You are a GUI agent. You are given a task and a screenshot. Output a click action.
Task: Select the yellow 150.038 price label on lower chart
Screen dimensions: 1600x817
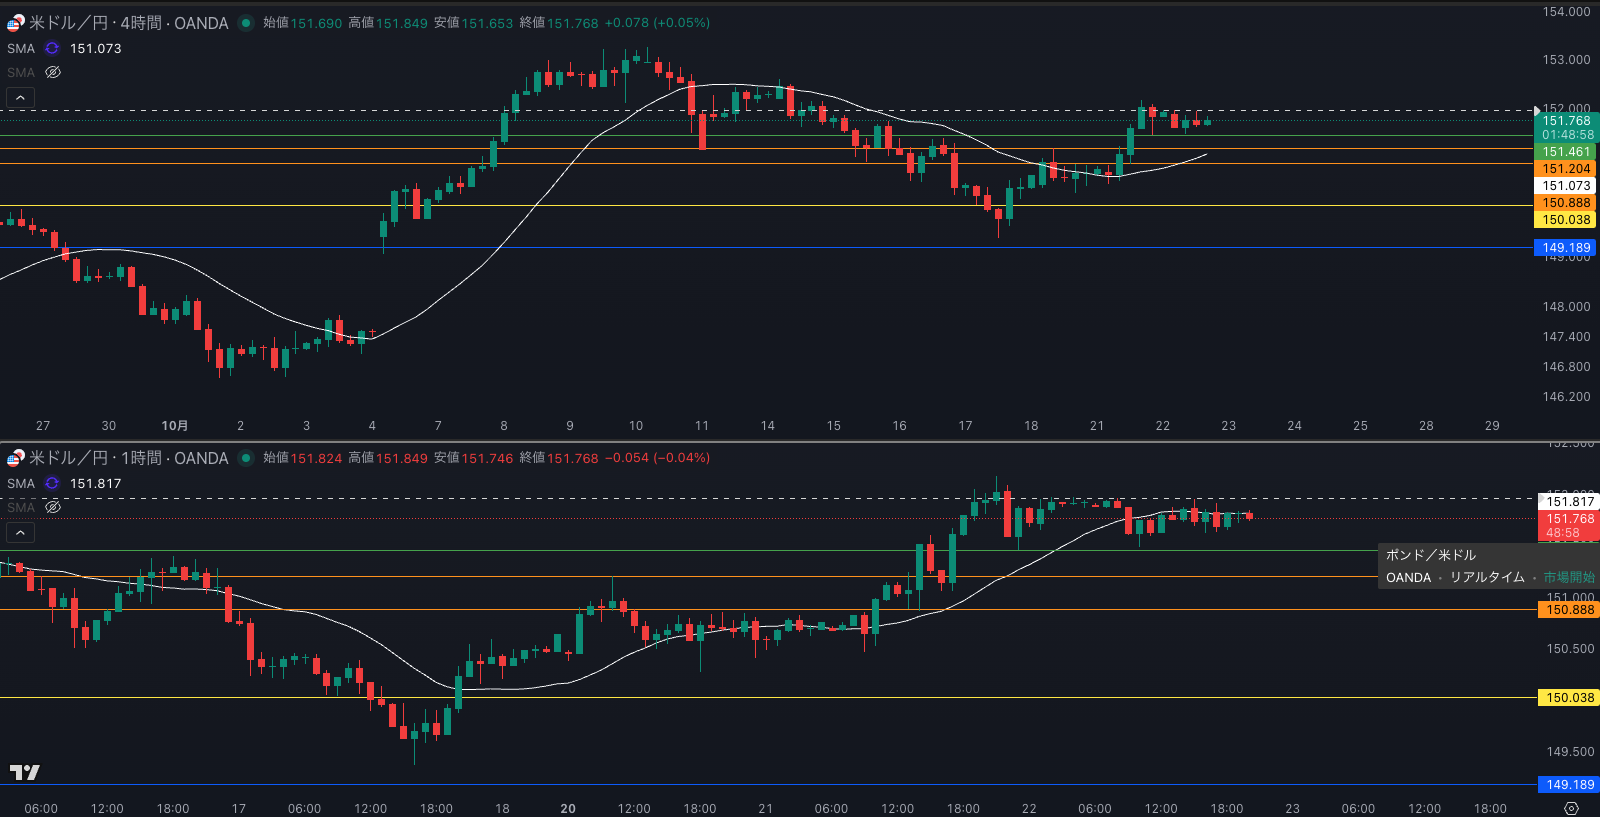pyautogui.click(x=1569, y=698)
